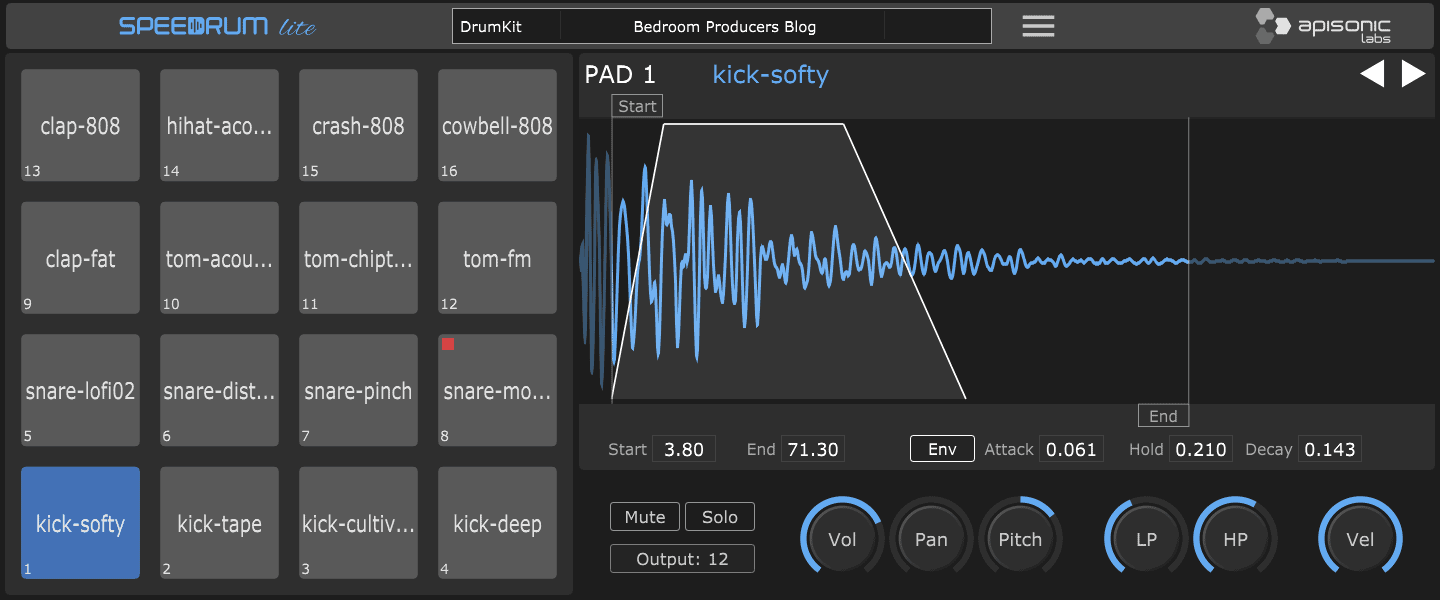Toggle the Env envelope button

pos(942,449)
